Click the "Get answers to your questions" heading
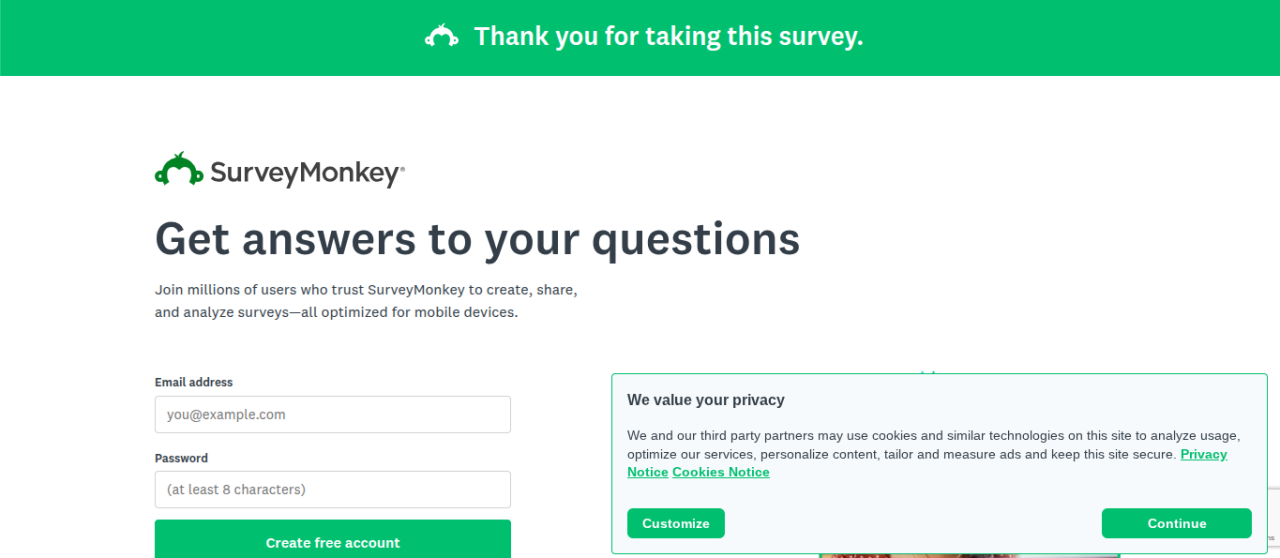 coord(477,239)
